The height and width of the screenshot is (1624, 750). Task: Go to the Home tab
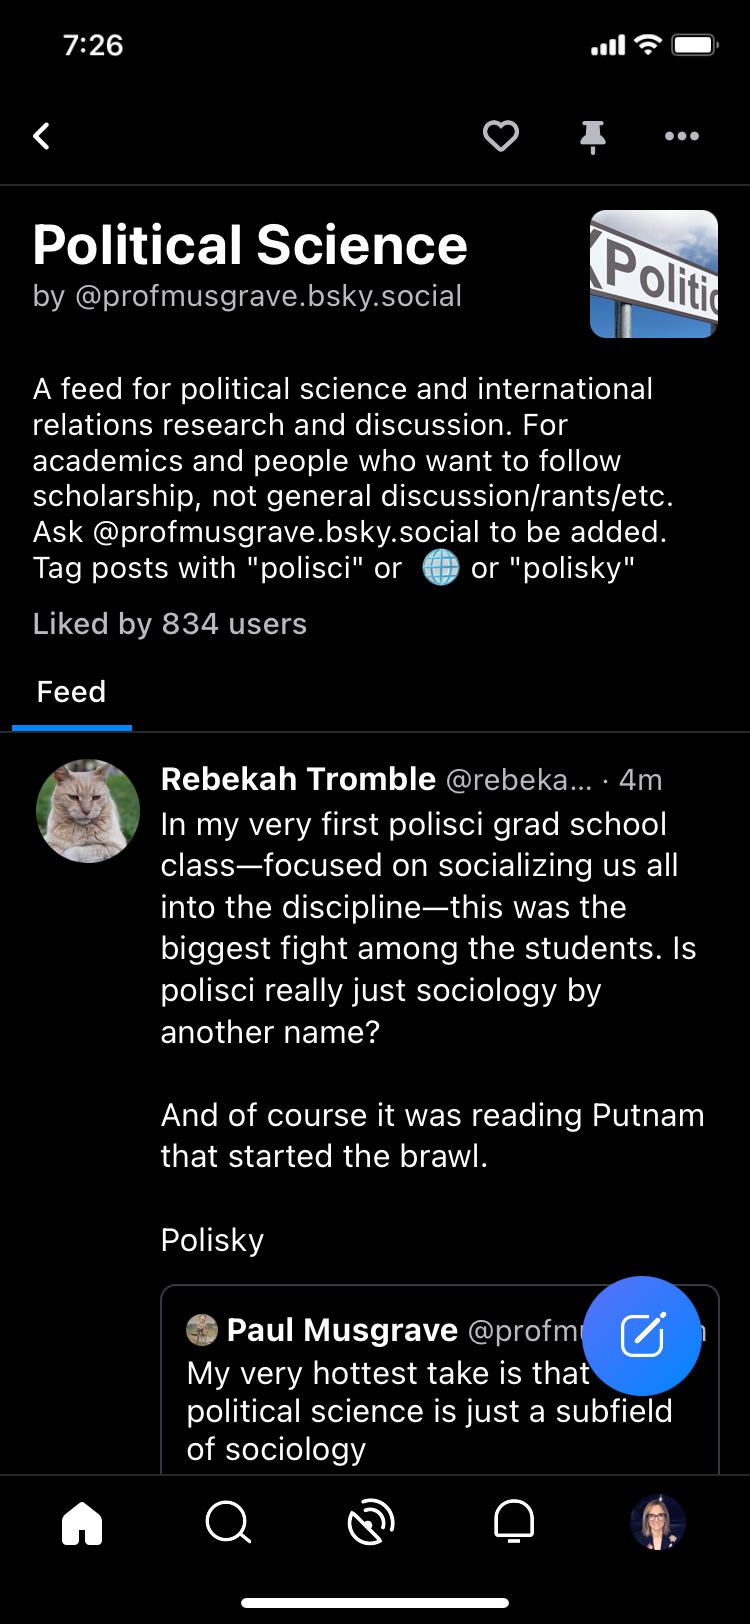[82, 1524]
